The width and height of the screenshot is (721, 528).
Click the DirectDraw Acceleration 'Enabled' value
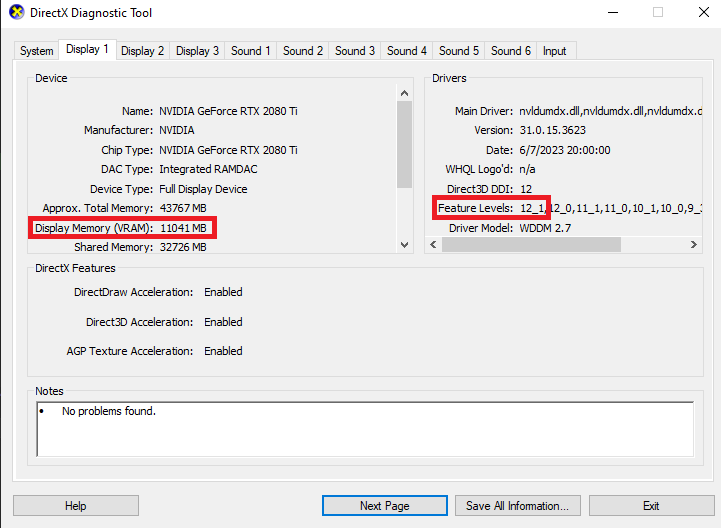point(223,292)
